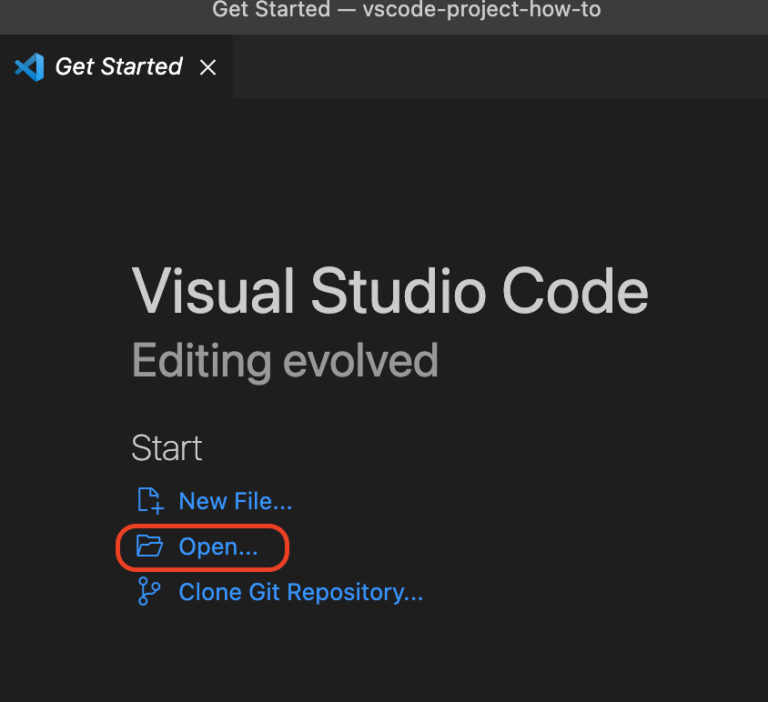The width and height of the screenshot is (768, 702).
Task: Click the Editing evolved subtitle
Action: coord(285,361)
